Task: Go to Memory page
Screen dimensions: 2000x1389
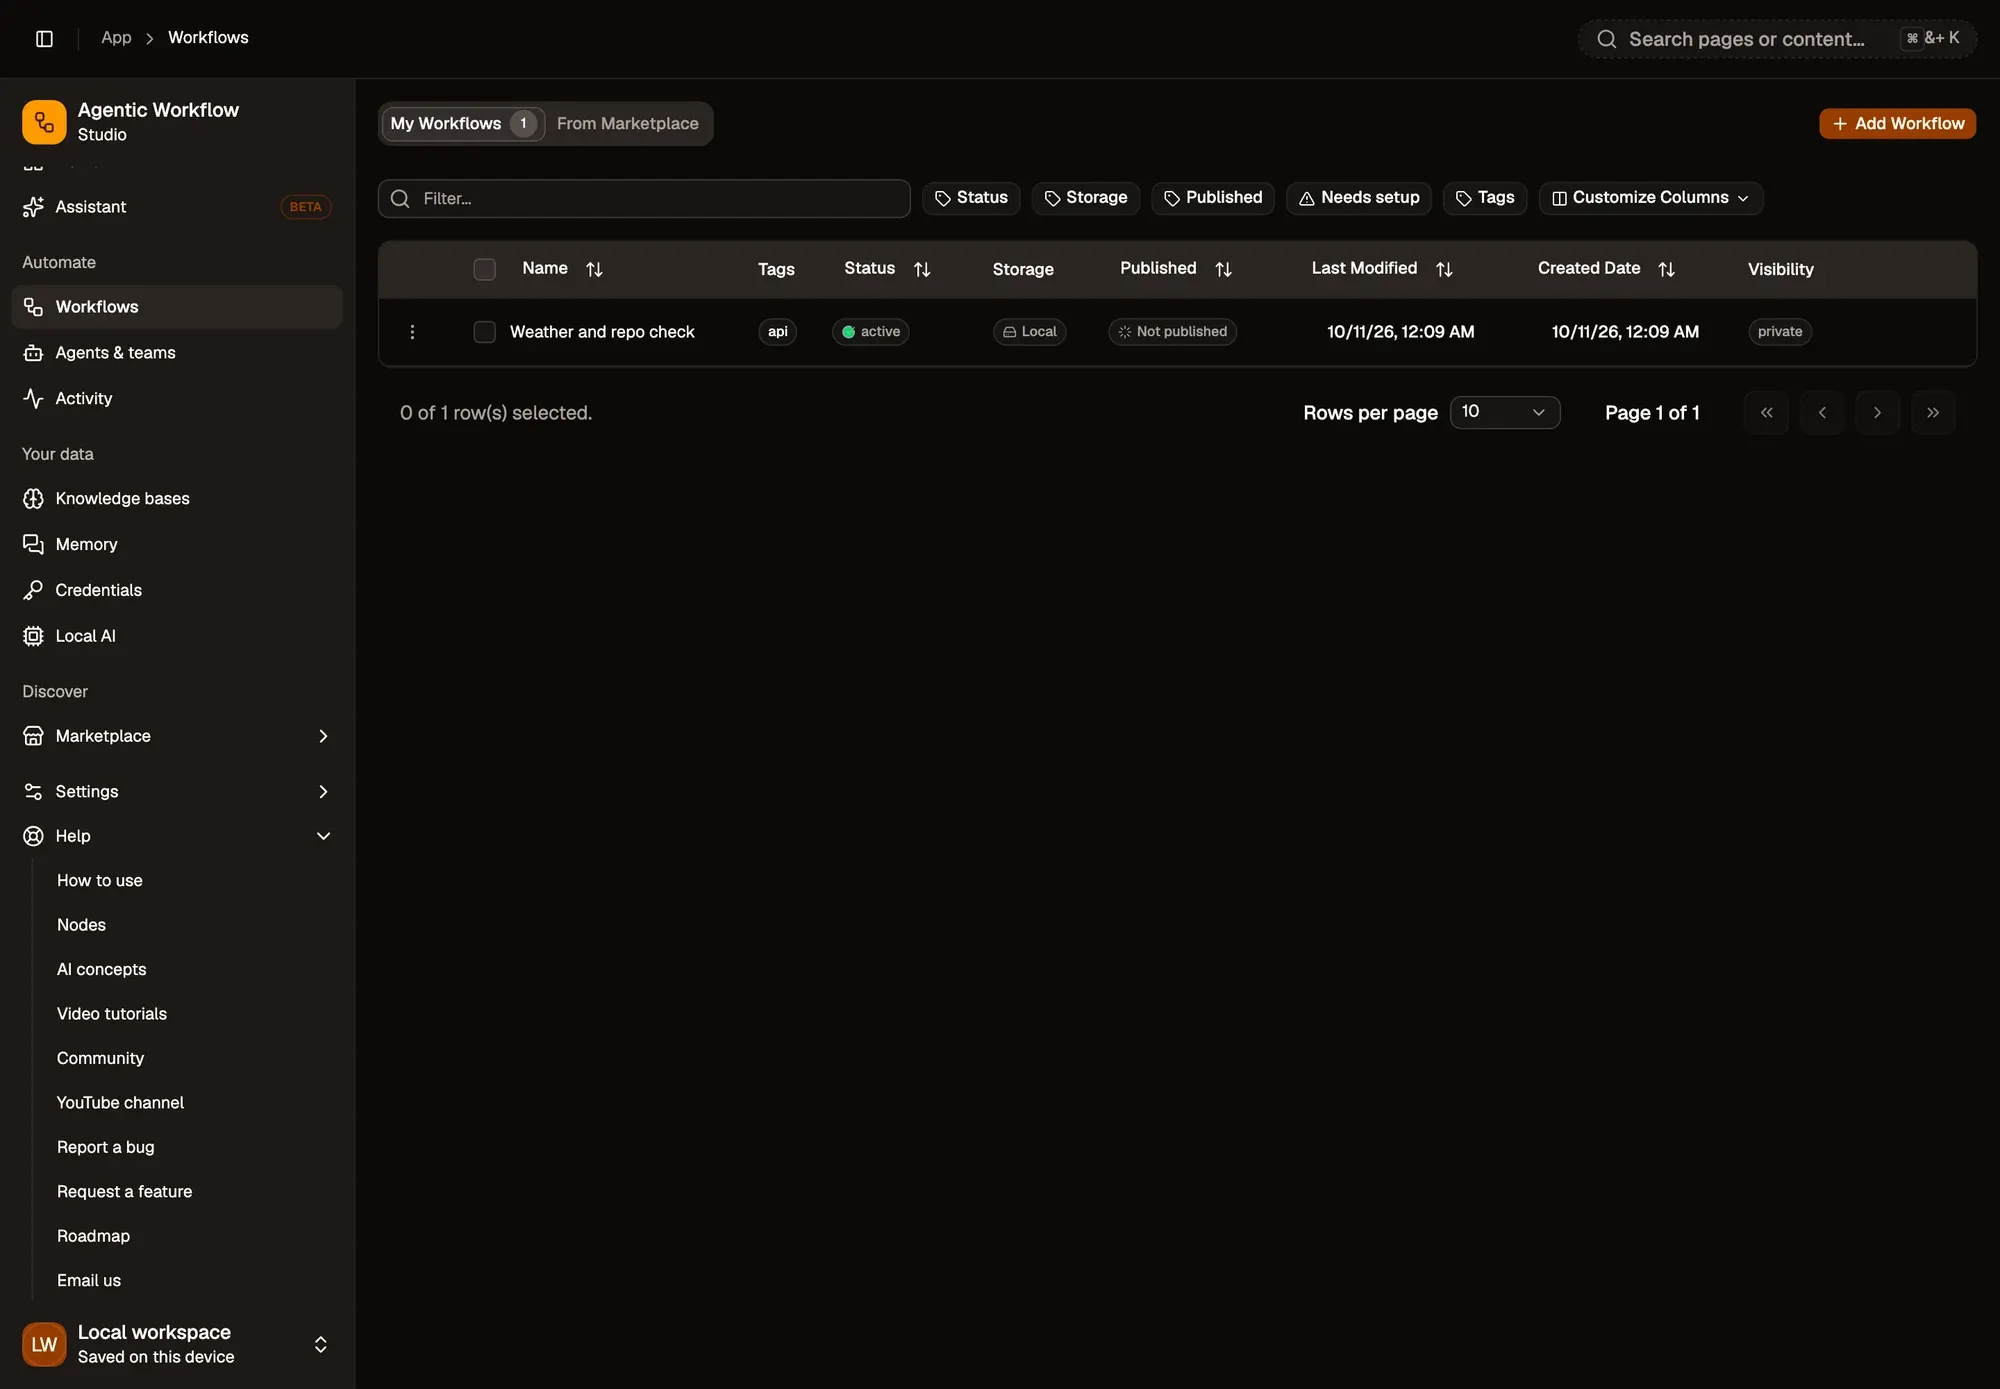Action: (177, 544)
